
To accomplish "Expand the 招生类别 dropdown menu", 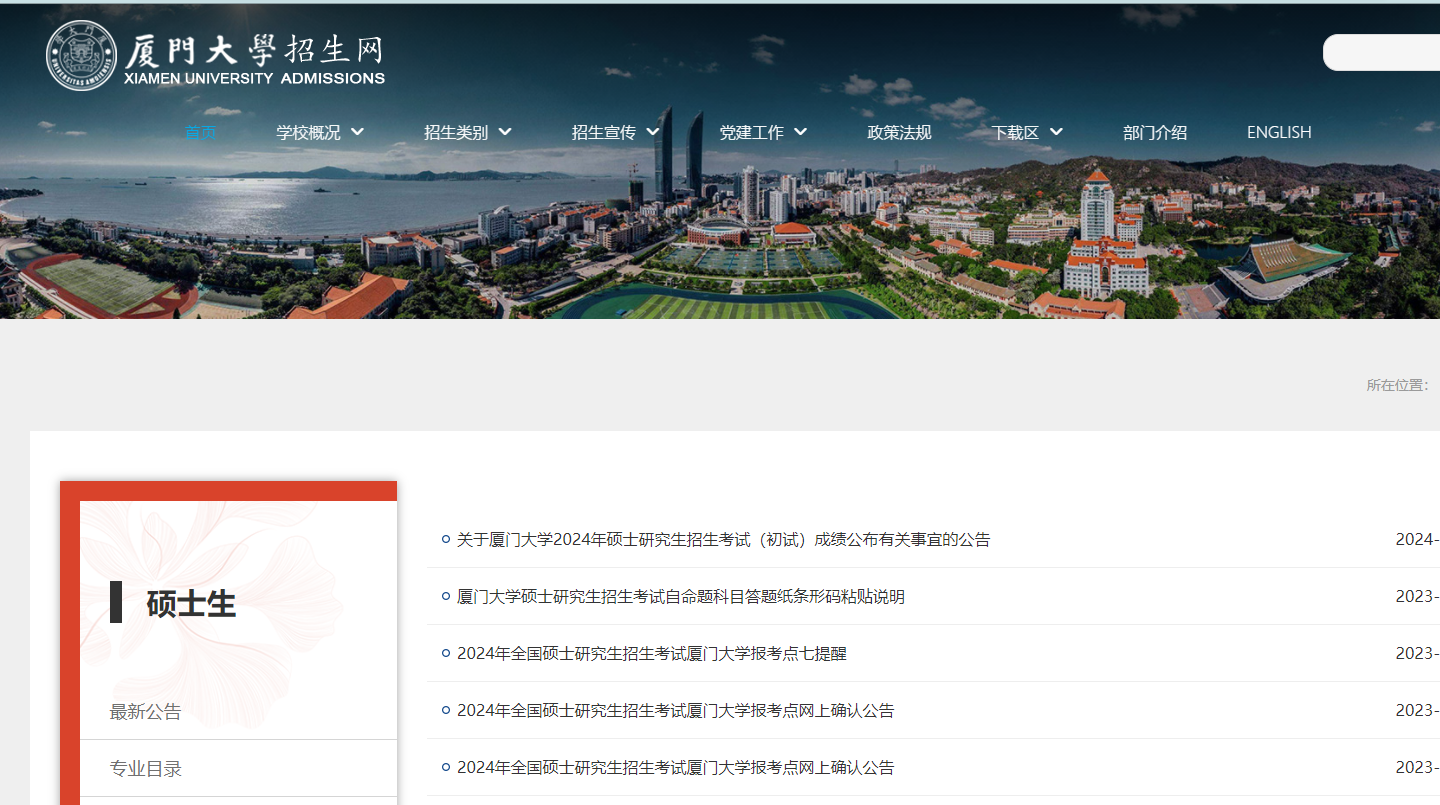I will pos(467,131).
